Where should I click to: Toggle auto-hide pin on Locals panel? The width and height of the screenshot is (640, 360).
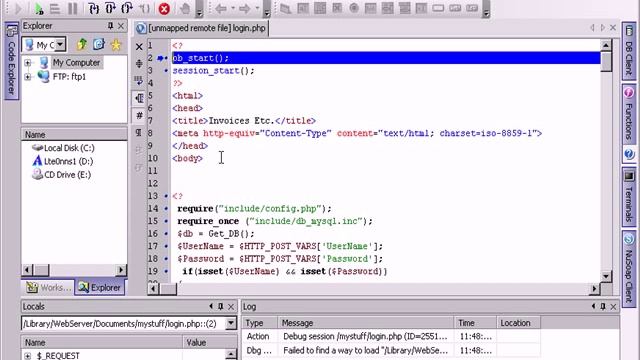[221, 306]
